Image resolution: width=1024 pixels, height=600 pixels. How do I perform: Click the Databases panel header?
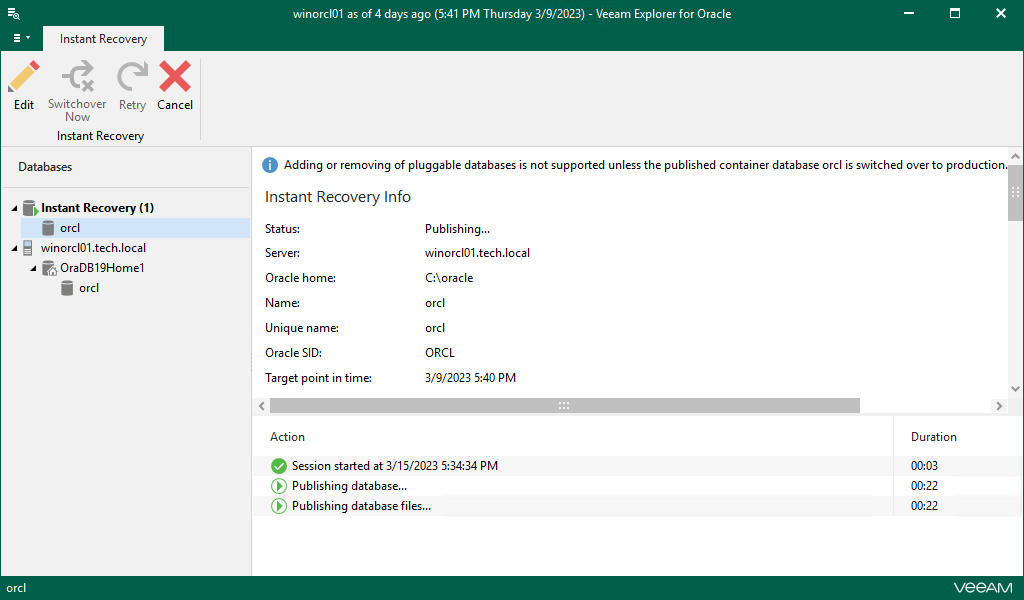click(45, 167)
